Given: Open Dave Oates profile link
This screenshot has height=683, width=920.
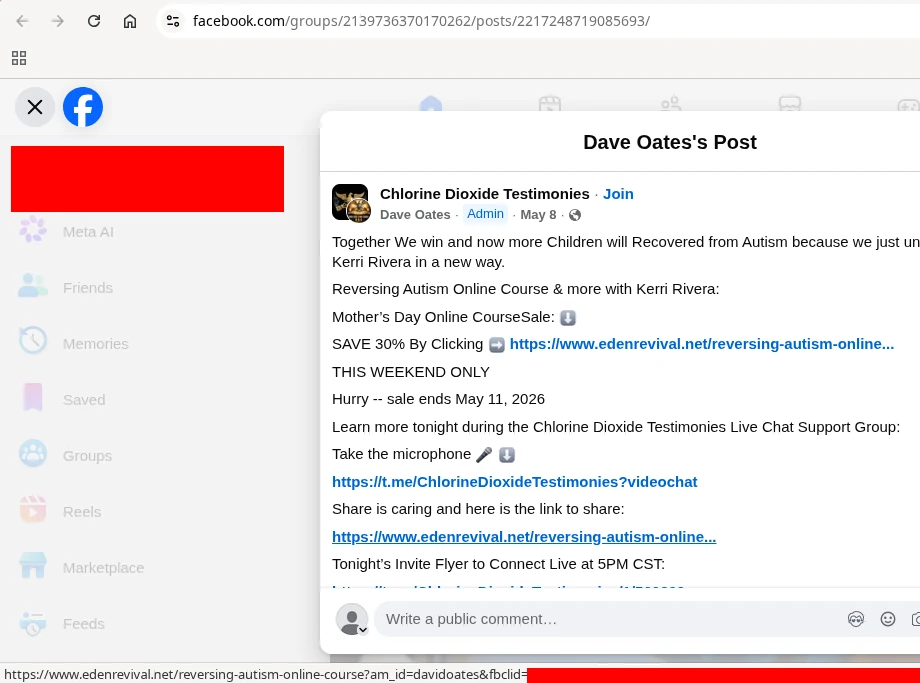Looking at the screenshot, I should point(415,215).
